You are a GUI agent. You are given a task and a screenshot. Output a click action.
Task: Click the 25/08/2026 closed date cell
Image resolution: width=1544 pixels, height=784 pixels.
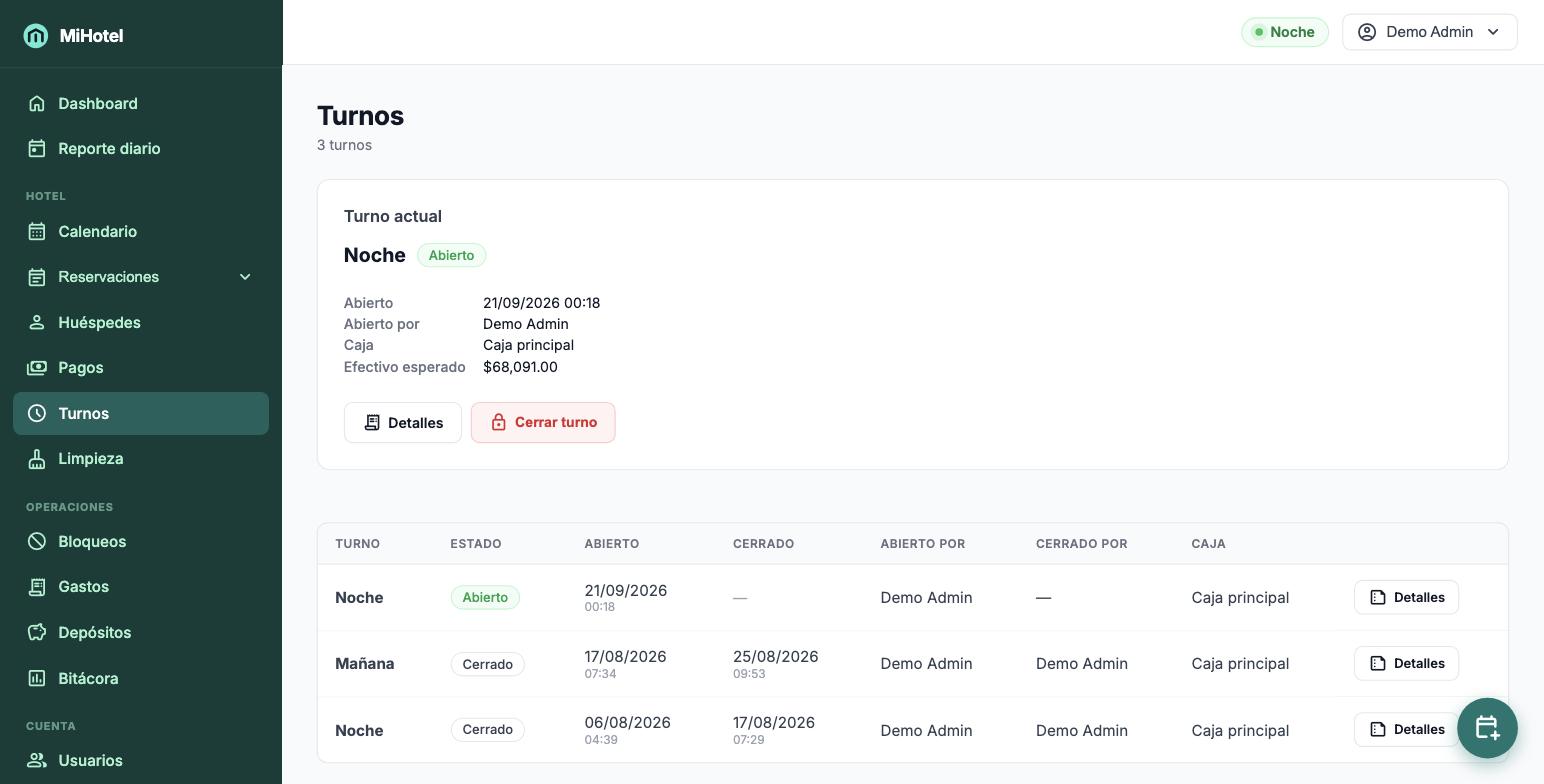(775, 664)
